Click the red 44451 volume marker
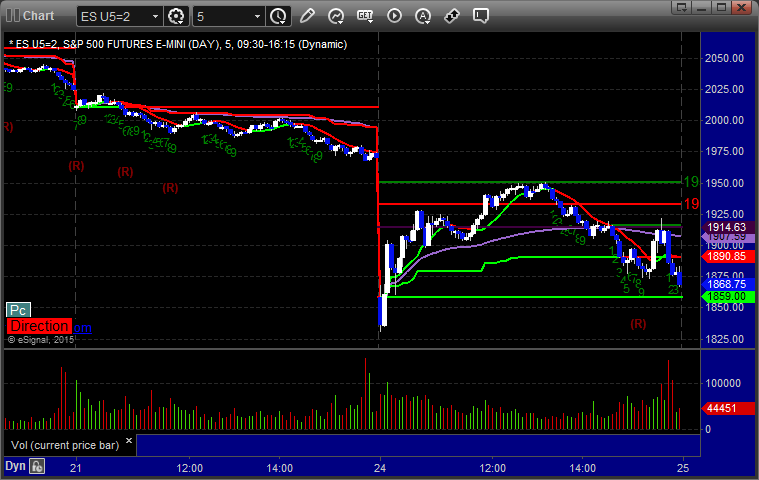This screenshot has width=759, height=480. coord(726,408)
